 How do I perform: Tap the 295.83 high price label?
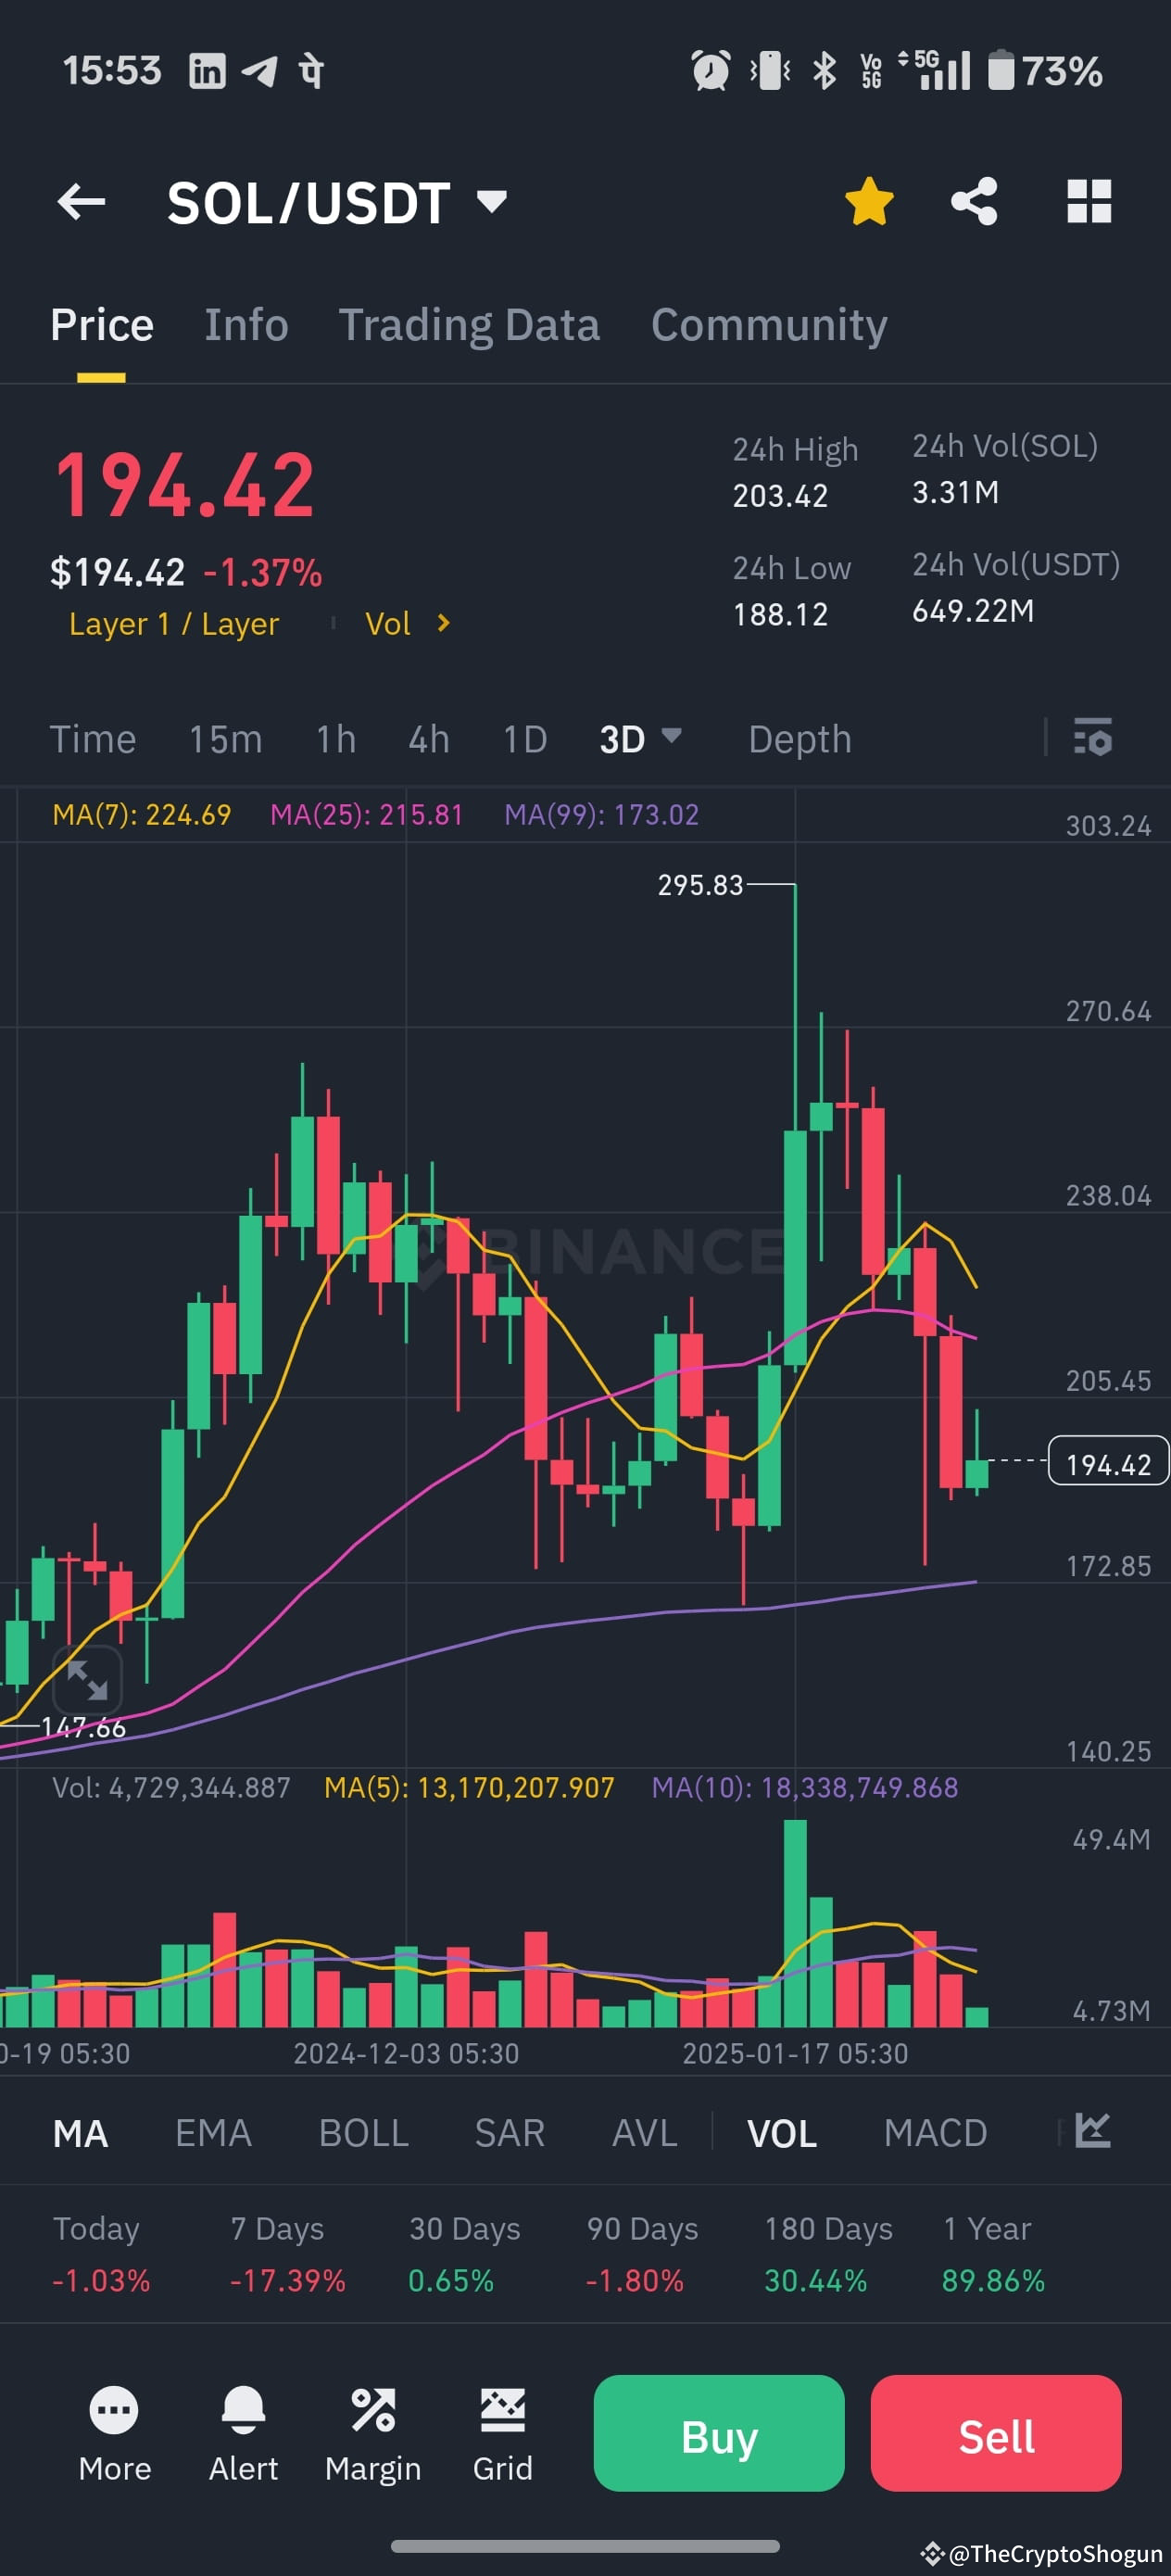(700, 885)
